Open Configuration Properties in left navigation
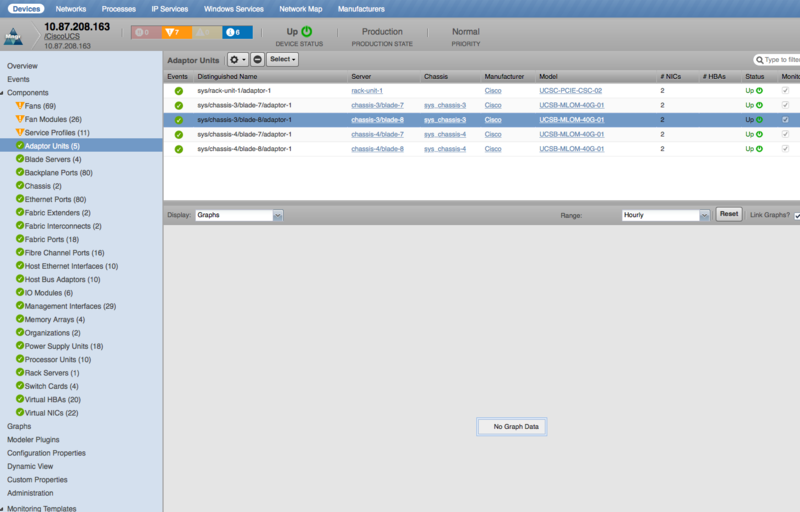Screen dimensions: 800x512 tap(46, 453)
